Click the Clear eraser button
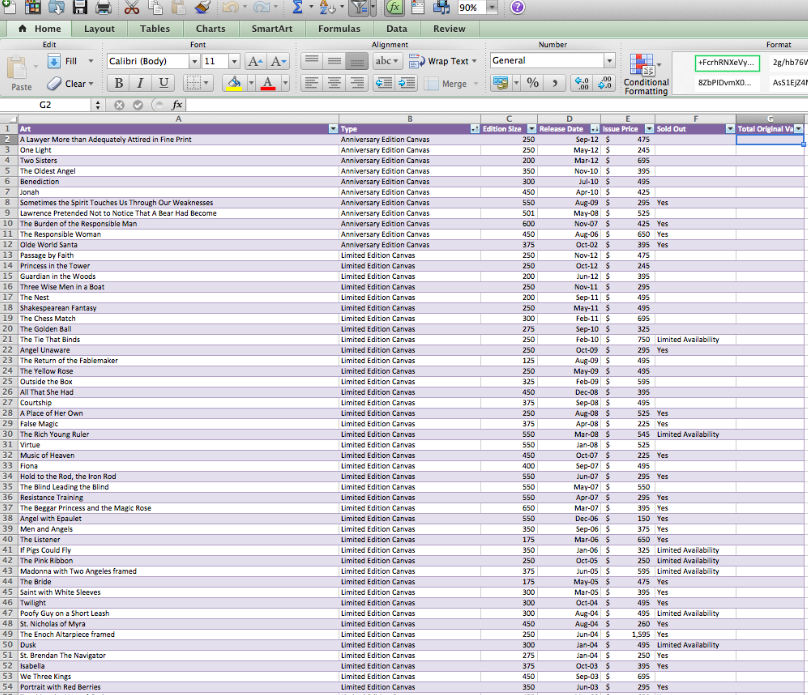 [x=70, y=83]
